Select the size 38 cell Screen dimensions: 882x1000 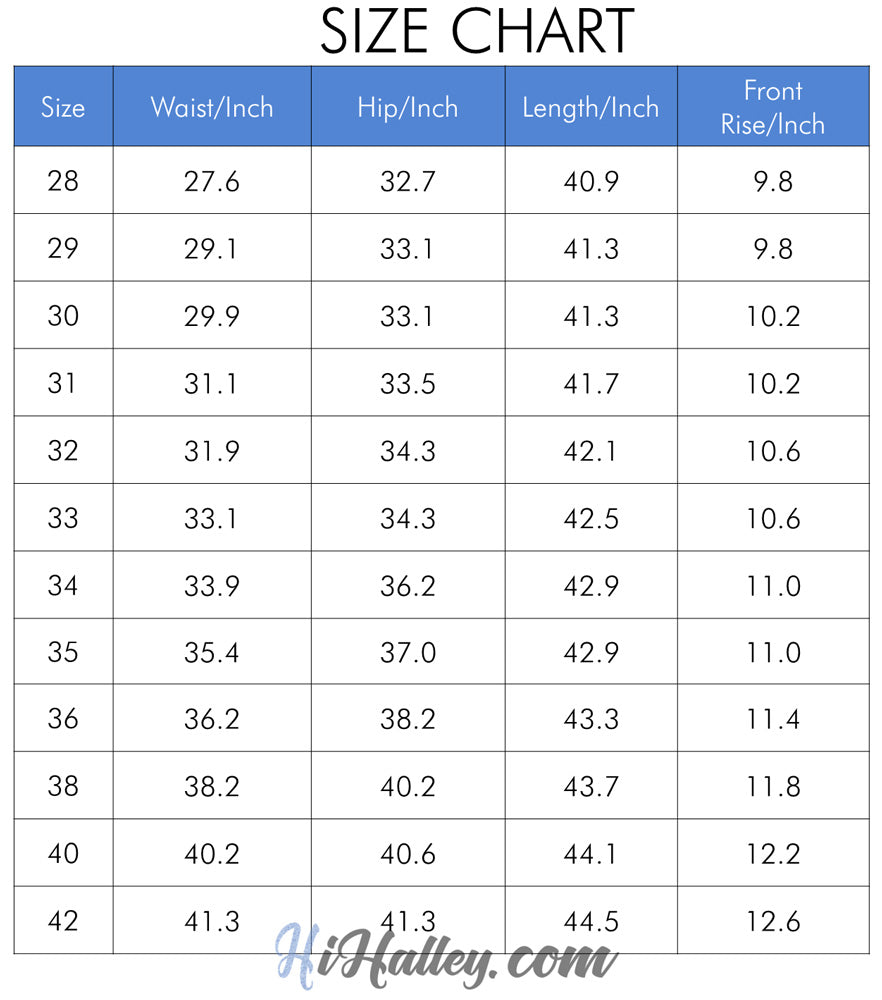pyautogui.click(x=63, y=786)
